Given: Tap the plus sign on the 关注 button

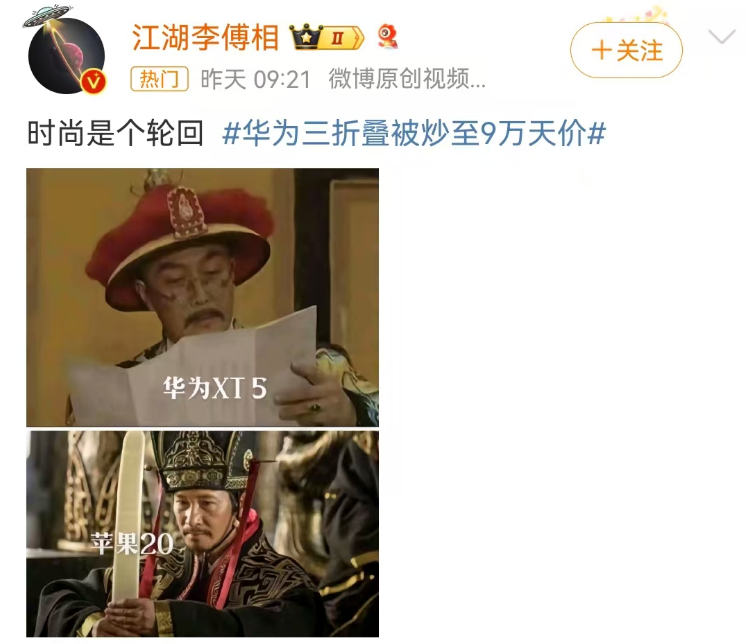Looking at the screenshot, I should click(601, 50).
